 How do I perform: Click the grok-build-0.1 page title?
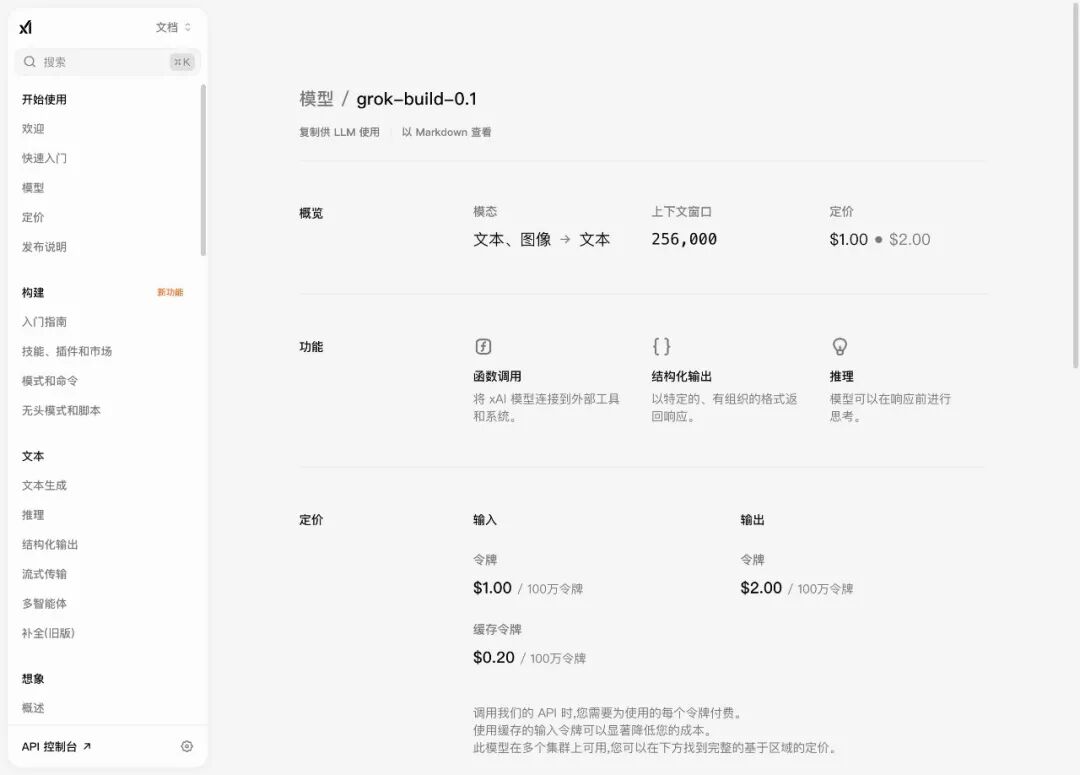click(x=416, y=99)
